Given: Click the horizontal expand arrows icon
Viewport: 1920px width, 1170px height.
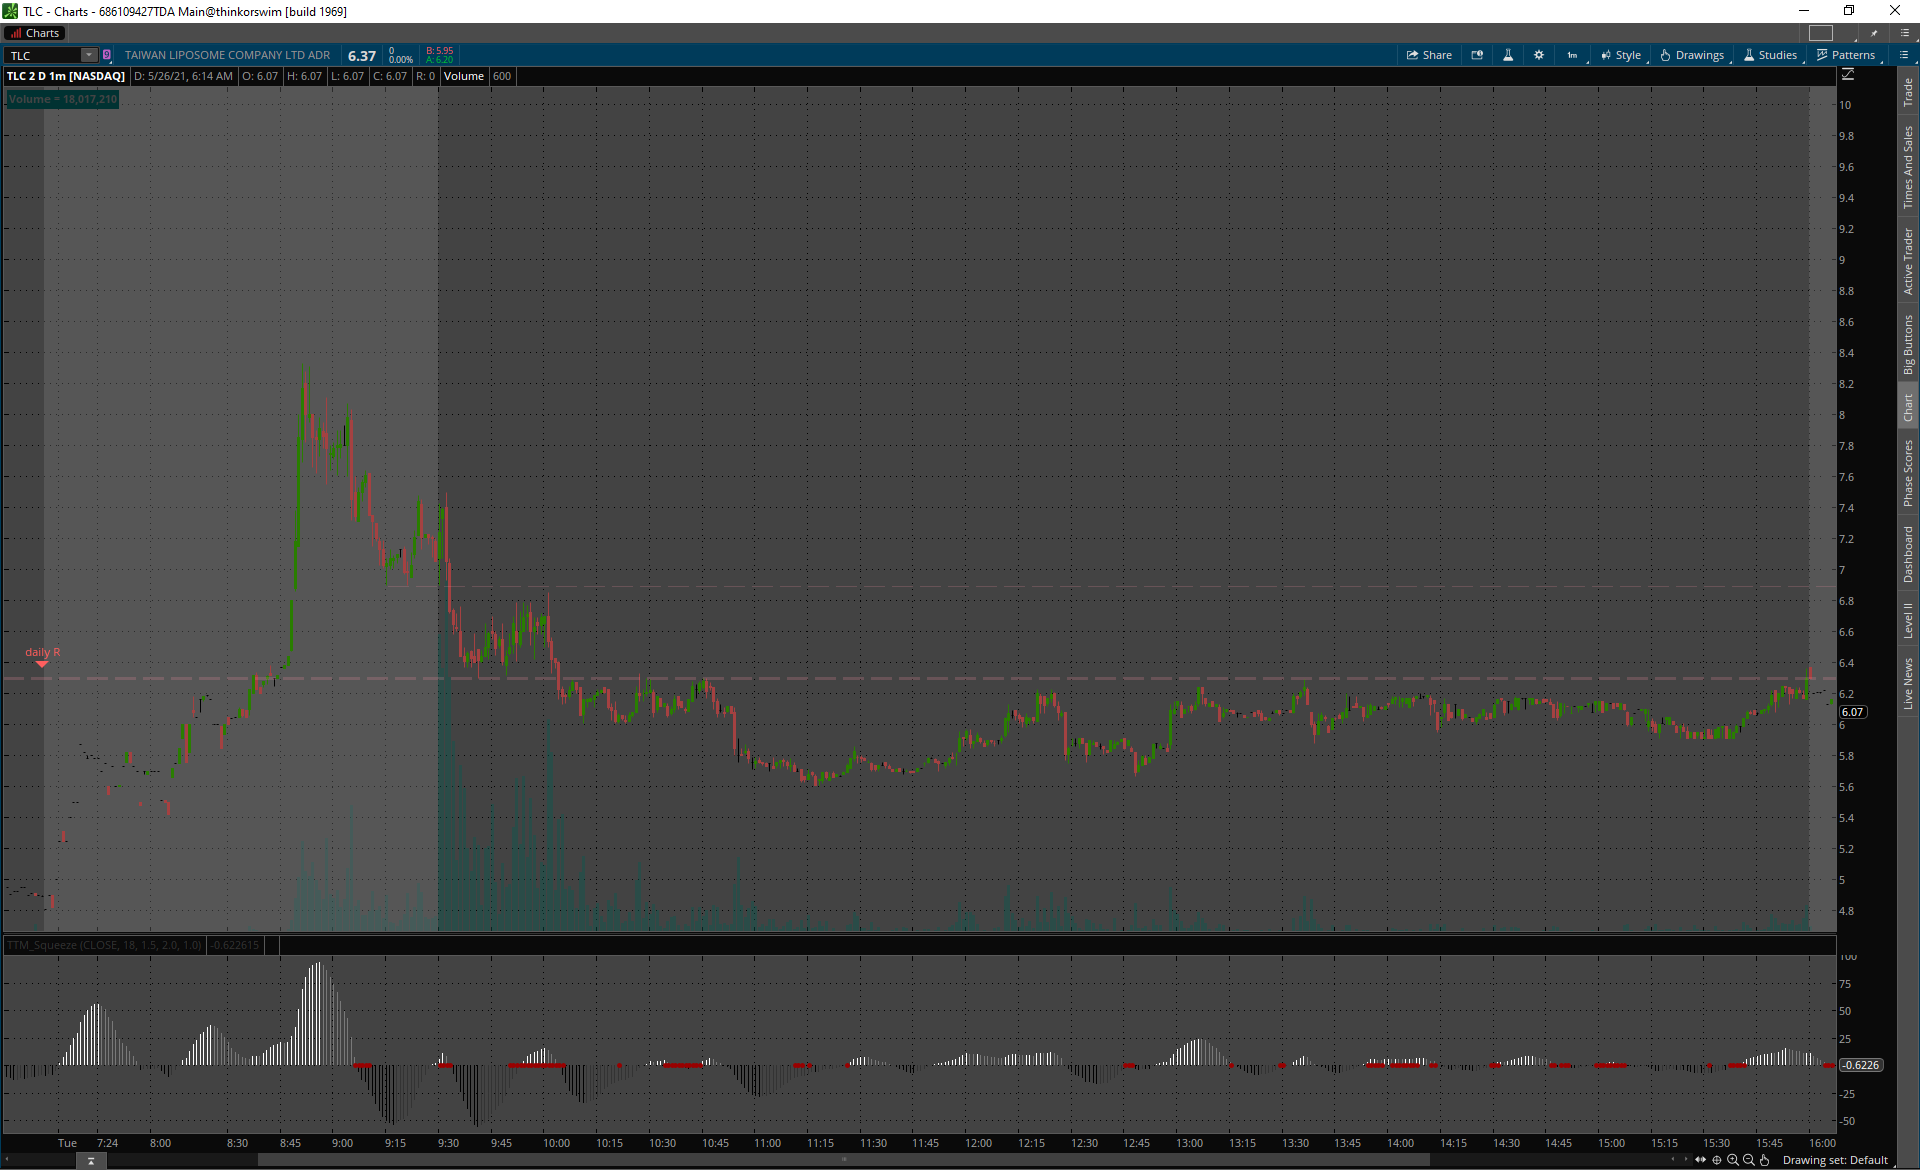Looking at the screenshot, I should click(1700, 1160).
